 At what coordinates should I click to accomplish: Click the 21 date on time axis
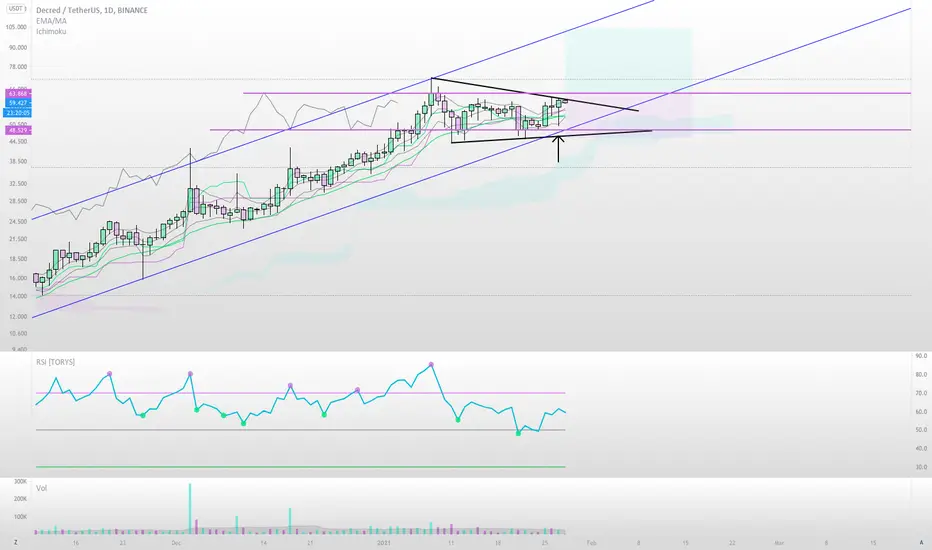(310, 543)
